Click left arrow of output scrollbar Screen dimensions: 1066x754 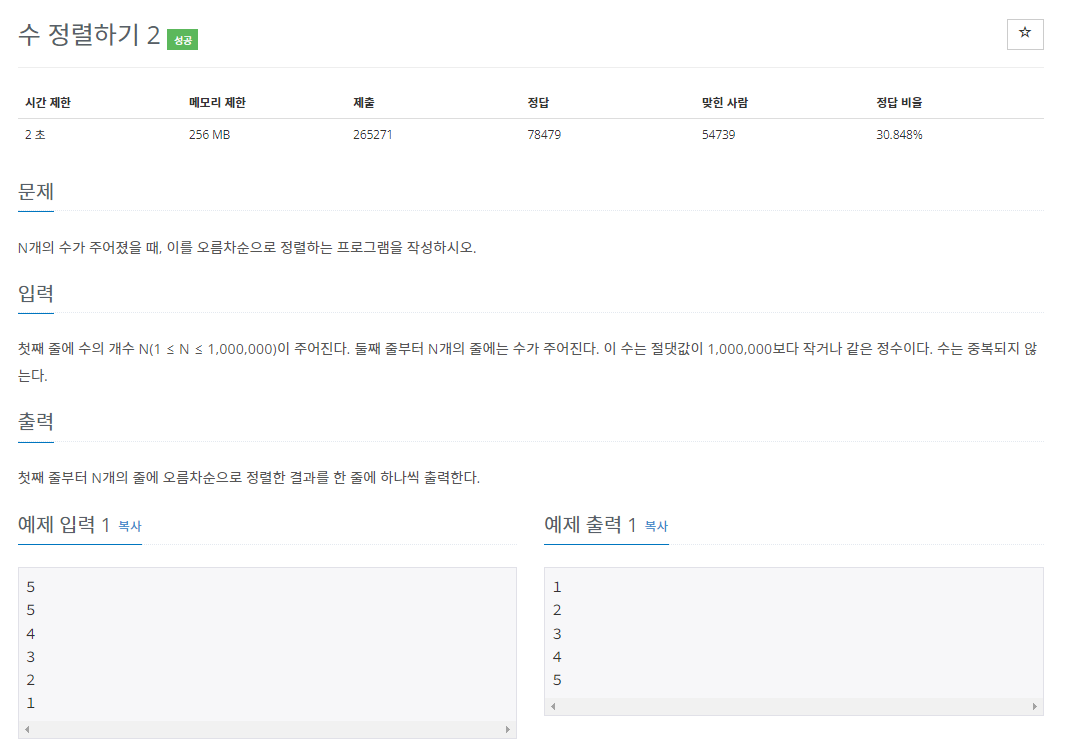[553, 706]
